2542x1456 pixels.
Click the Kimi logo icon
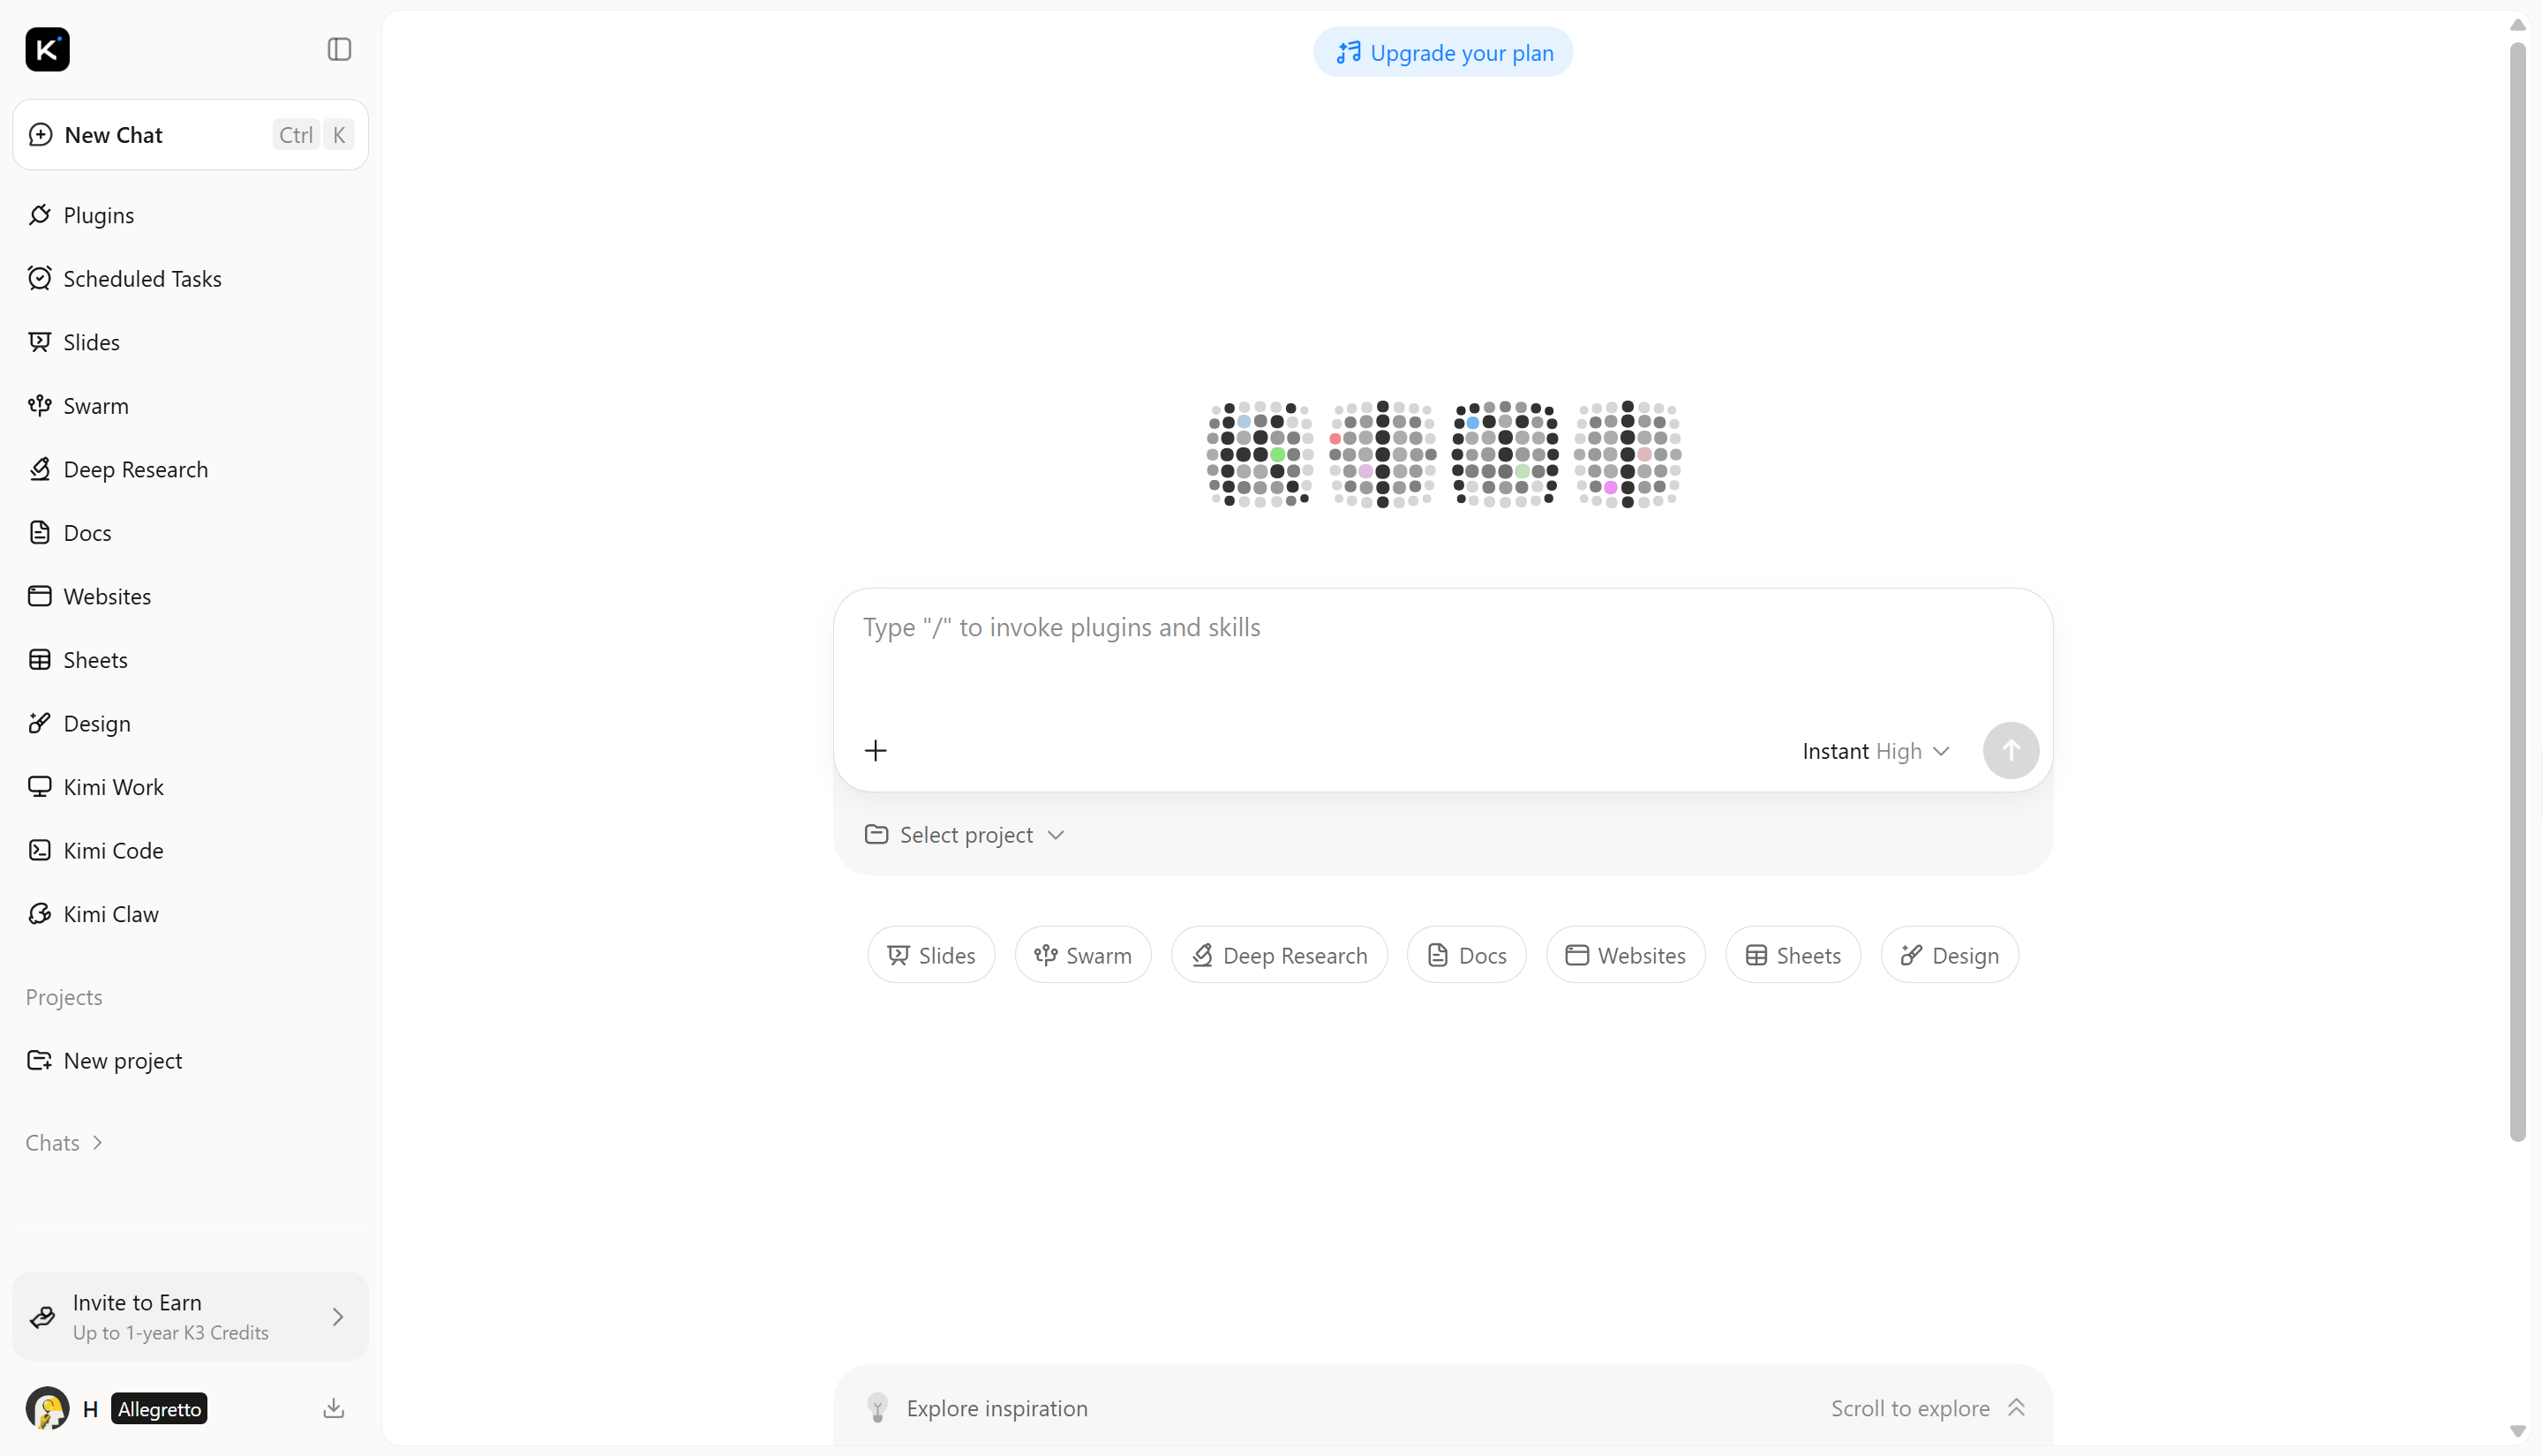[47, 49]
